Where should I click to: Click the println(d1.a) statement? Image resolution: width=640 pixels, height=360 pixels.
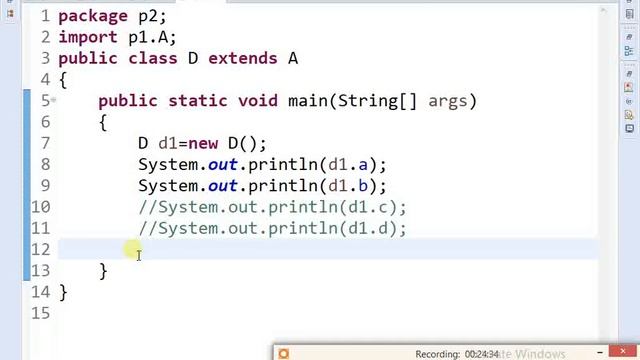(262, 164)
